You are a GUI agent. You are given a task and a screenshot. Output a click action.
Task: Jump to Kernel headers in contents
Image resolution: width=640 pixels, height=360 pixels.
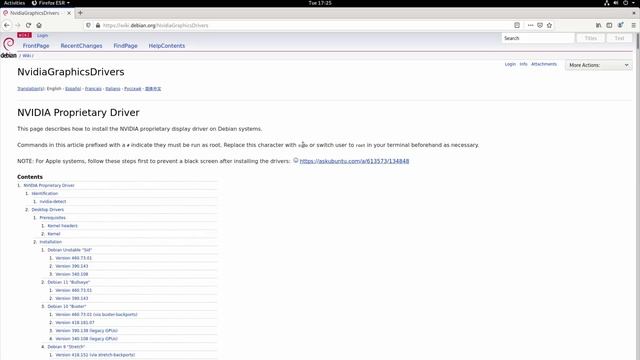62,226
